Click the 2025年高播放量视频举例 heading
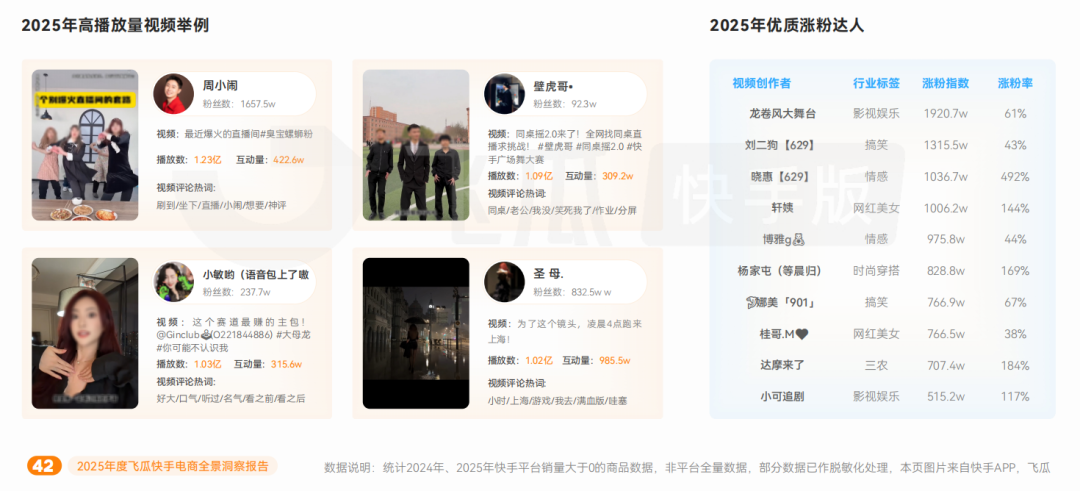This screenshot has height=491, width=1080. click(x=115, y=26)
